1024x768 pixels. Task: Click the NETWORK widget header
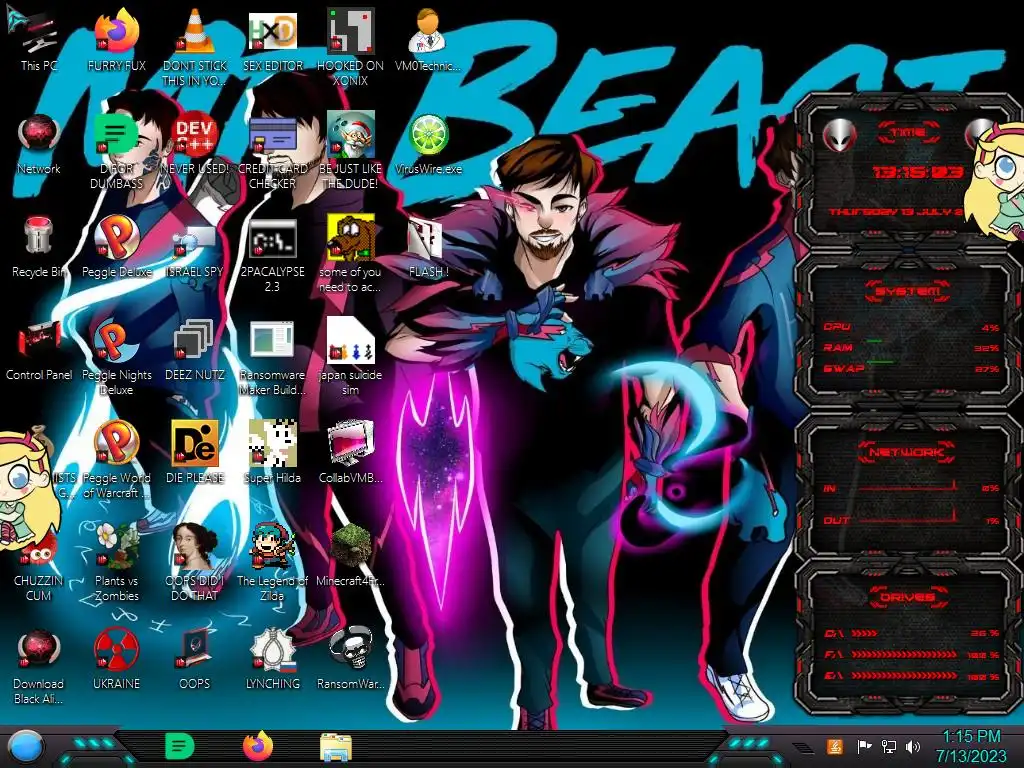point(907,452)
